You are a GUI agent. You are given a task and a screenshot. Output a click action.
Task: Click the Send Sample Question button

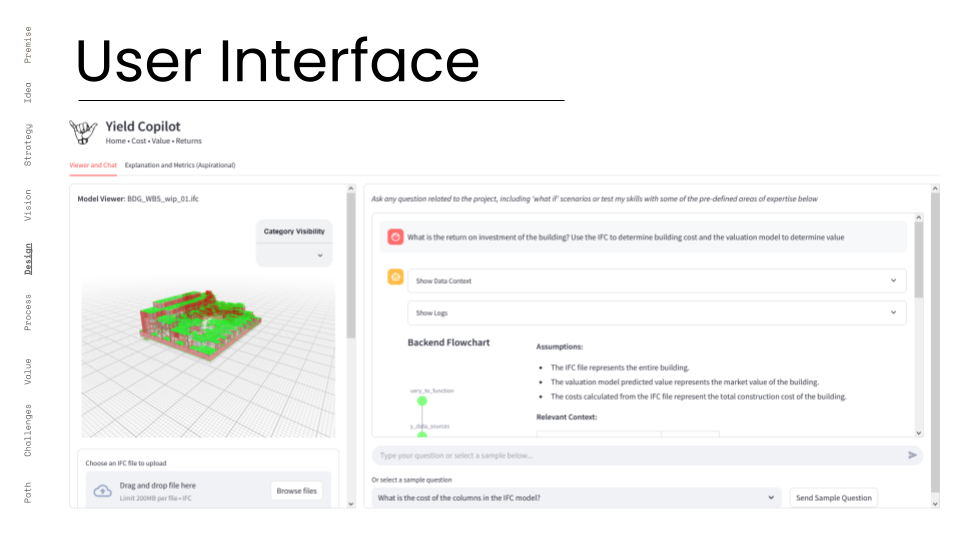pyautogui.click(x=834, y=498)
